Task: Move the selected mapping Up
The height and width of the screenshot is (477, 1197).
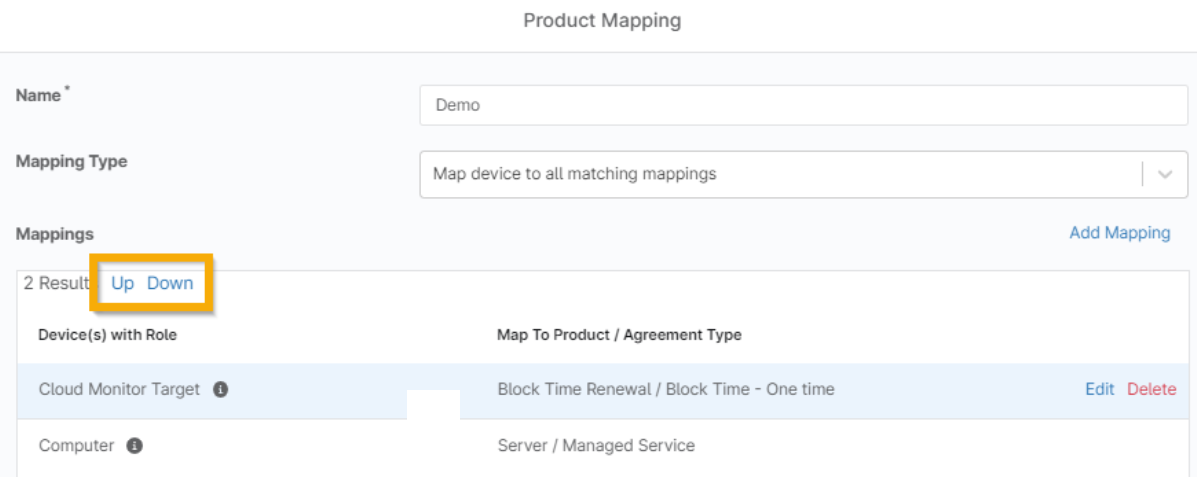Action: pos(123,283)
